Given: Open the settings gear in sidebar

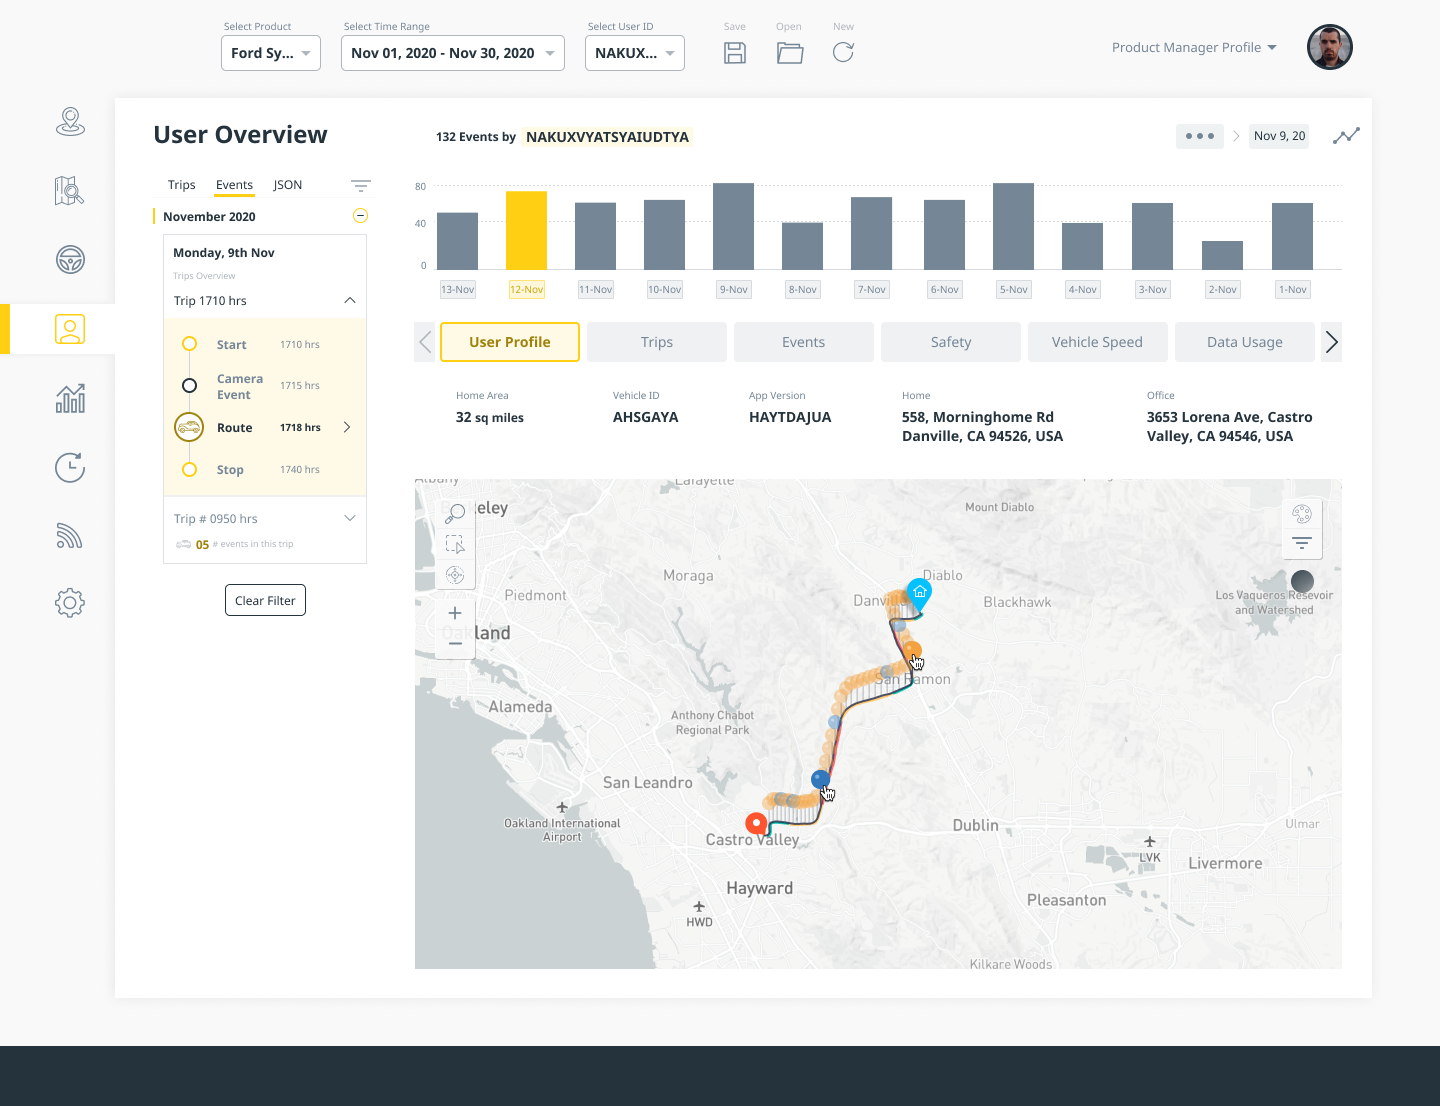Looking at the screenshot, I should [x=70, y=603].
